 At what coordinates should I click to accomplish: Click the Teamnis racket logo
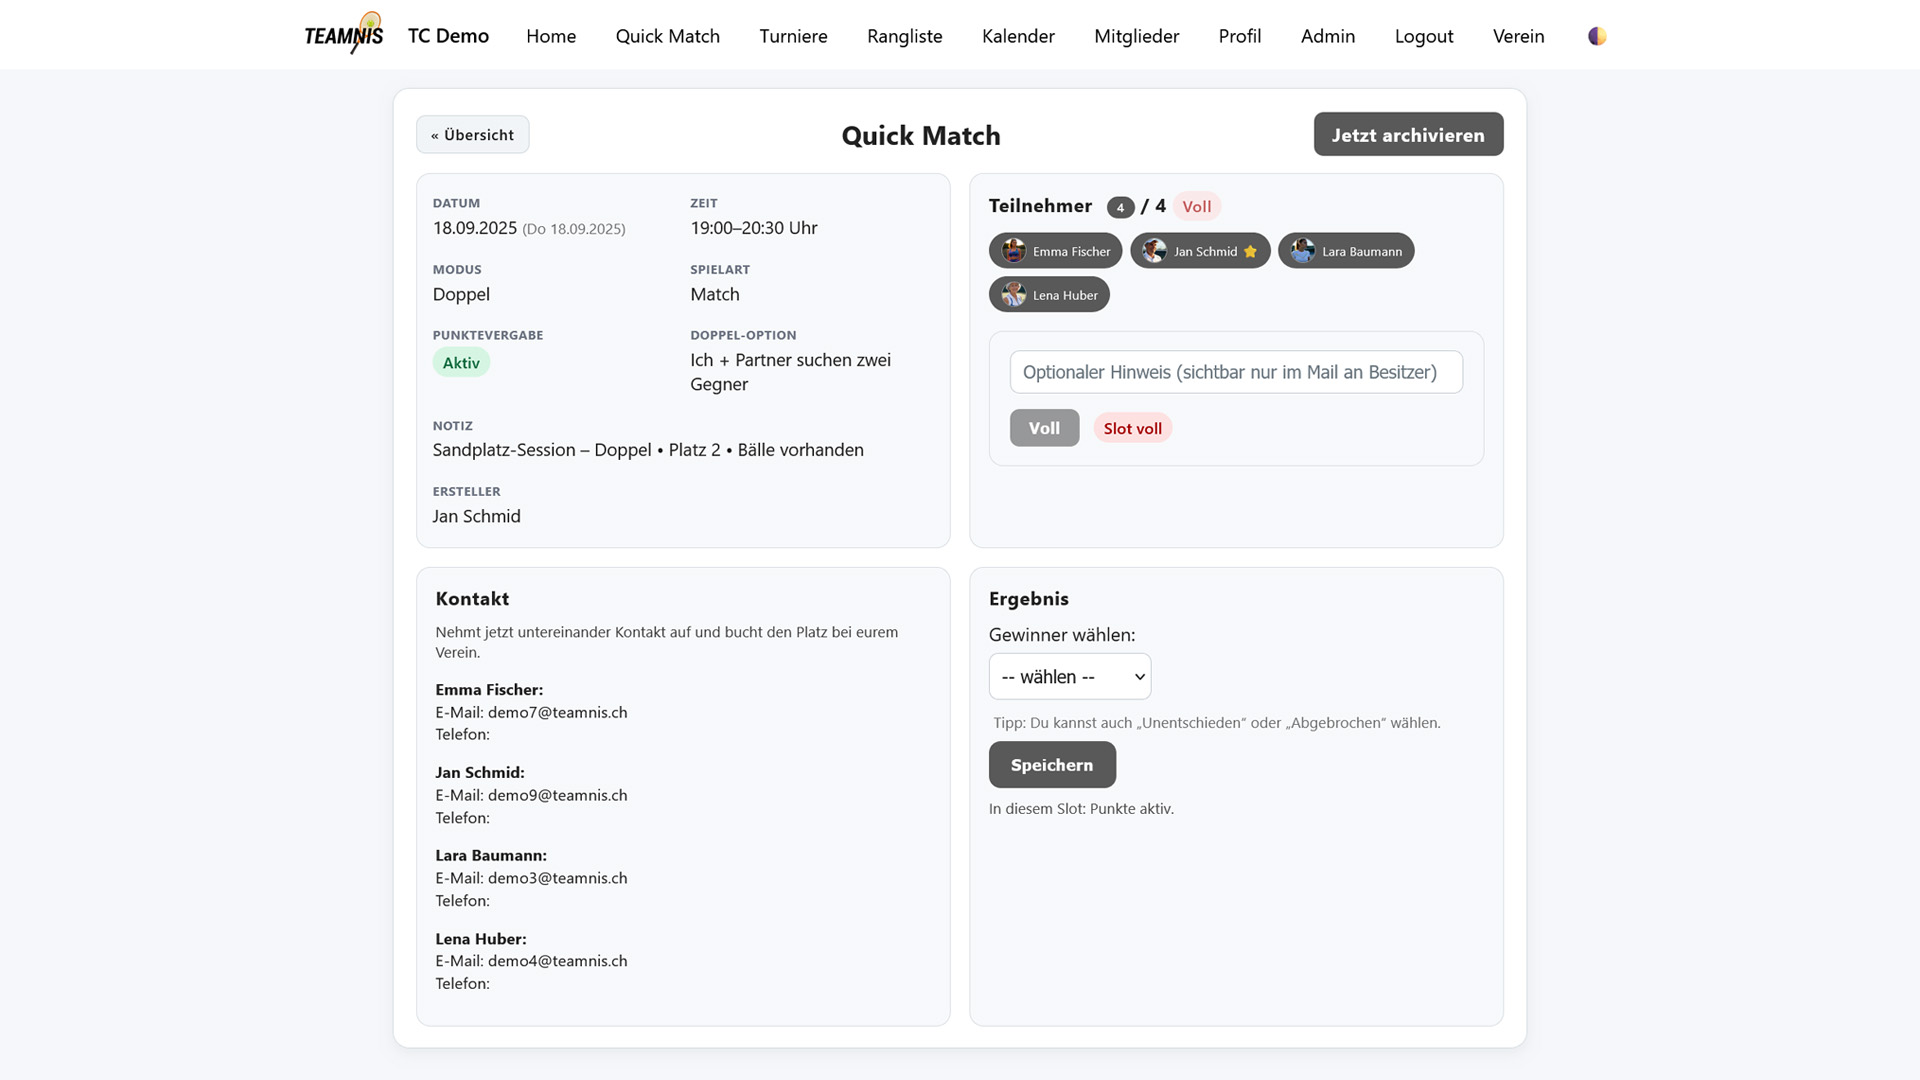pyautogui.click(x=344, y=33)
